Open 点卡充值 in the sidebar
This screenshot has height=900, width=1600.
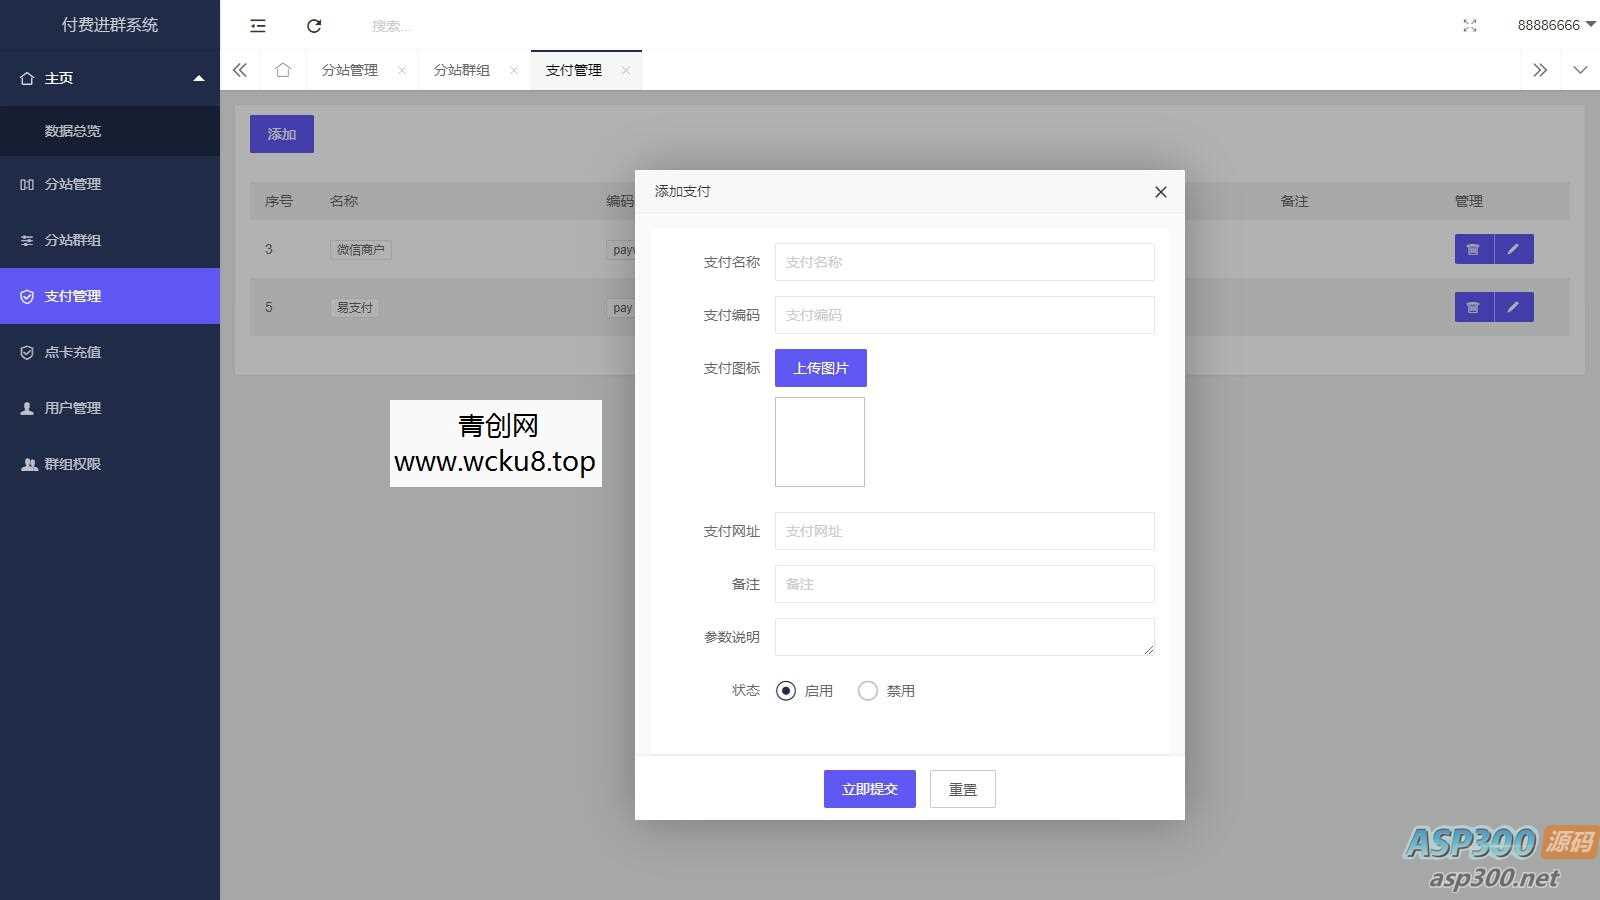tap(73, 352)
